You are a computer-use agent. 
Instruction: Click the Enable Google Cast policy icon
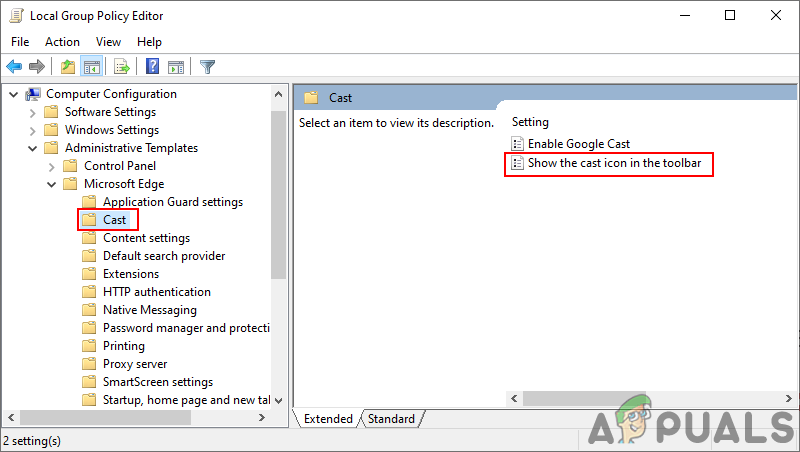tap(517, 144)
